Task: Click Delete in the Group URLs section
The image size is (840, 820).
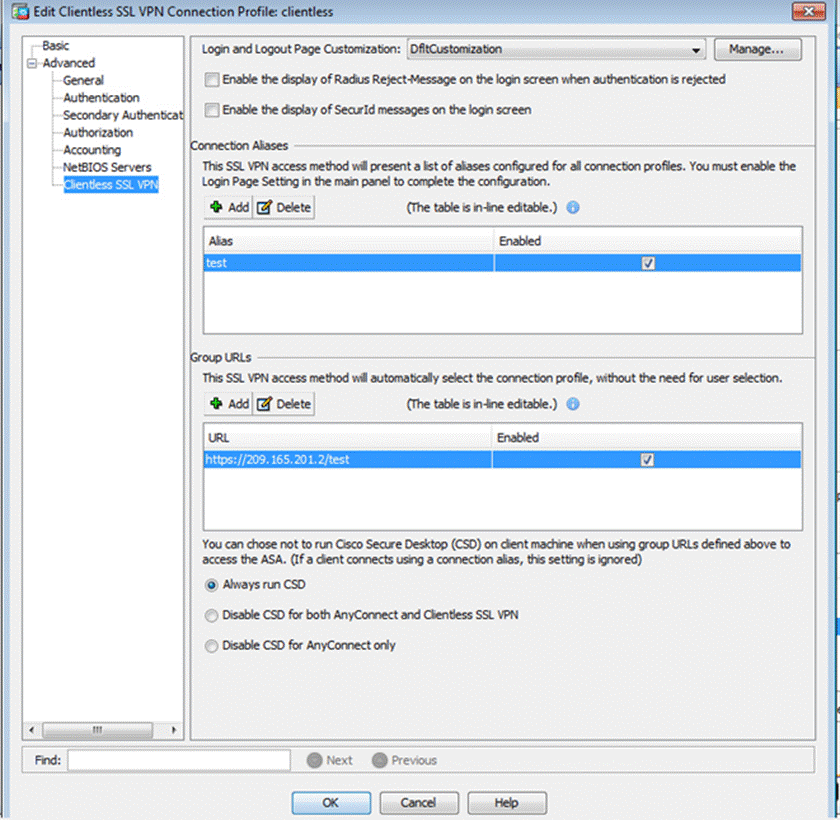Action: (x=284, y=404)
